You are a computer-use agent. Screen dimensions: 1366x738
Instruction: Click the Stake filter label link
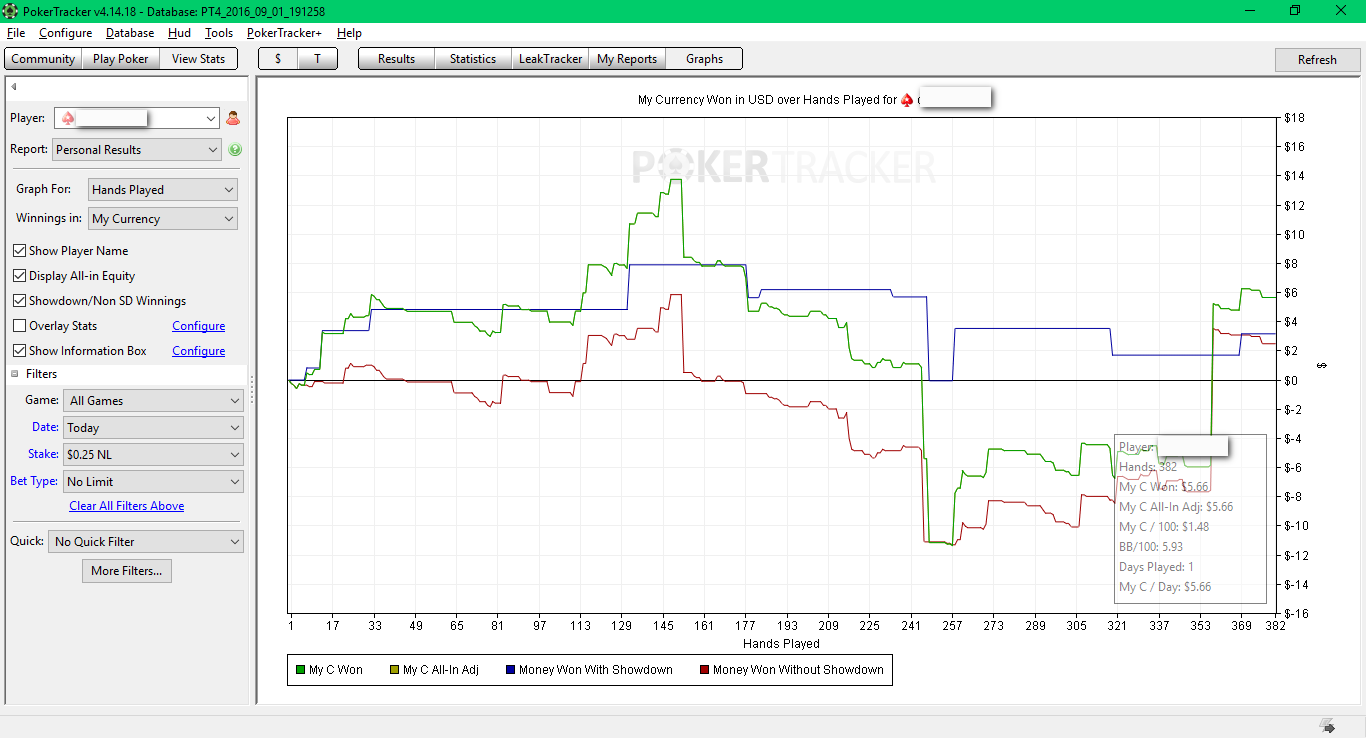click(x=43, y=454)
